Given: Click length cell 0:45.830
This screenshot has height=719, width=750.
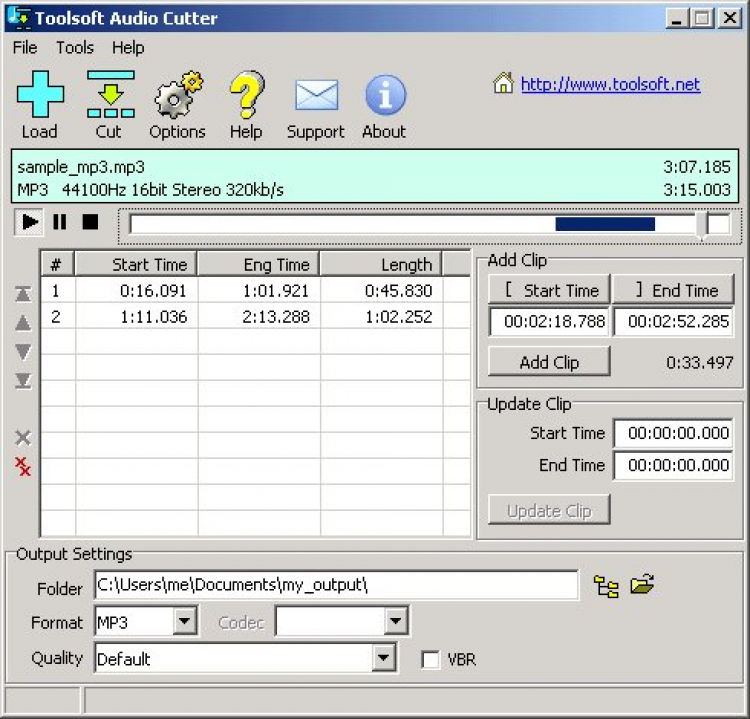Looking at the screenshot, I should click(x=398, y=291).
